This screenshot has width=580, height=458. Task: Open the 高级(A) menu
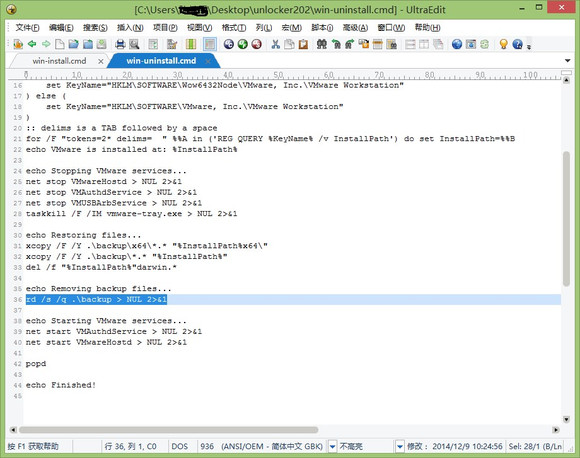pyautogui.click(x=355, y=28)
